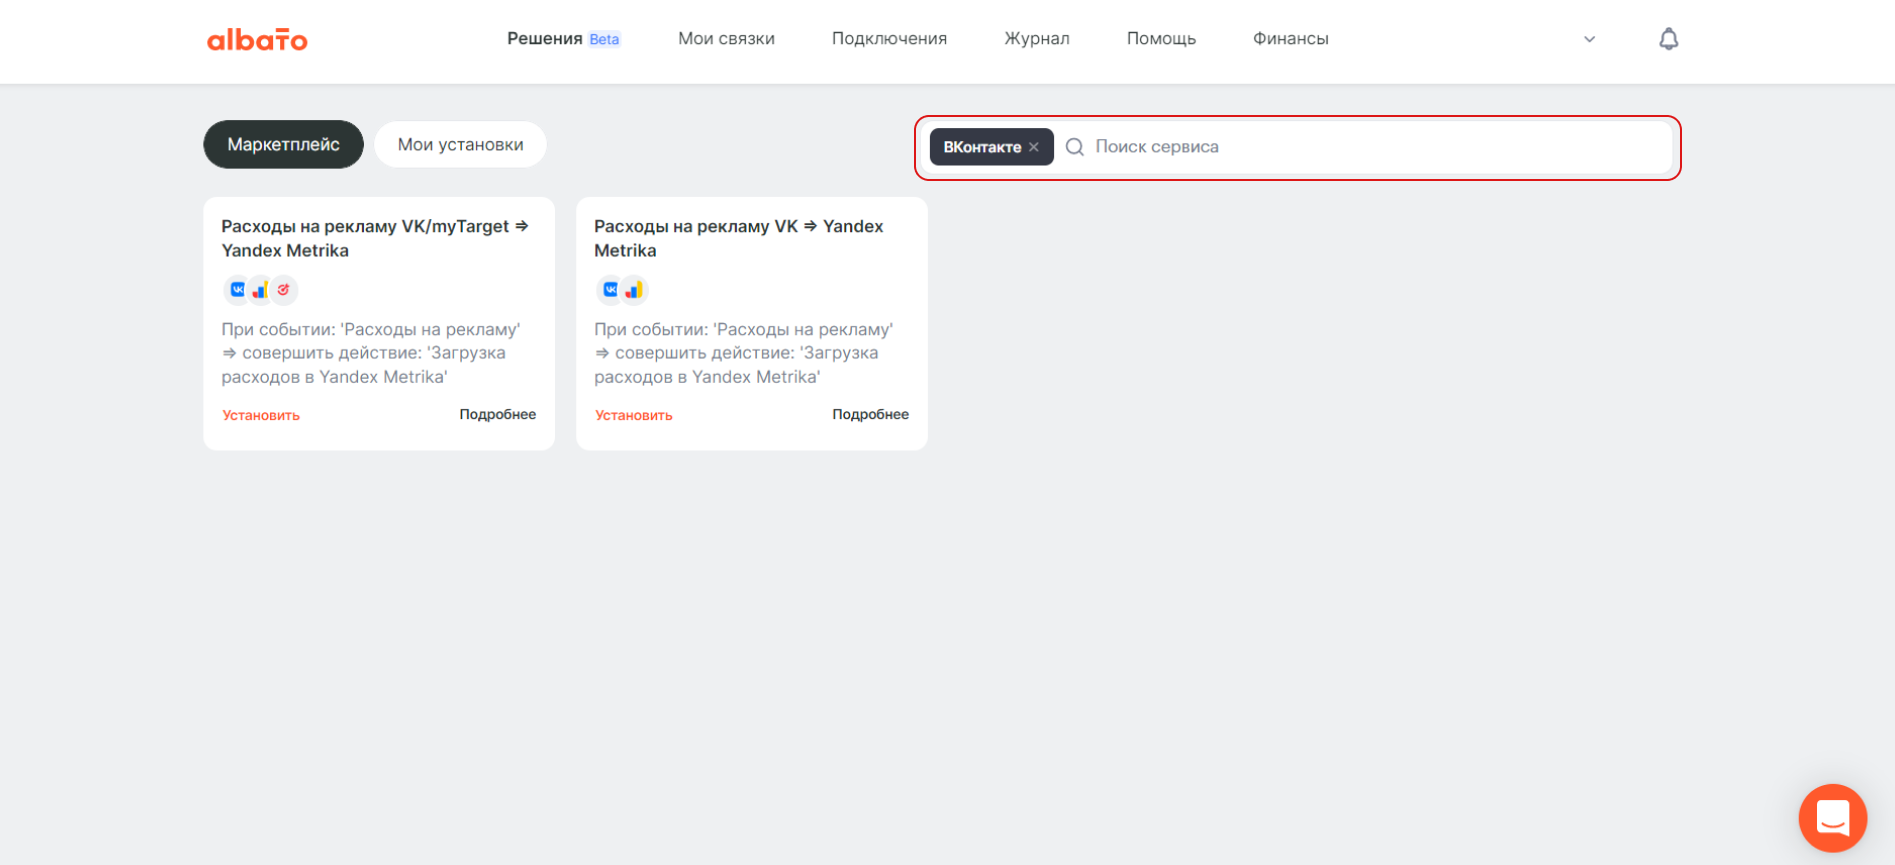Select the Маркетплейс tab
Screen dimensions: 1895x865
point(283,145)
